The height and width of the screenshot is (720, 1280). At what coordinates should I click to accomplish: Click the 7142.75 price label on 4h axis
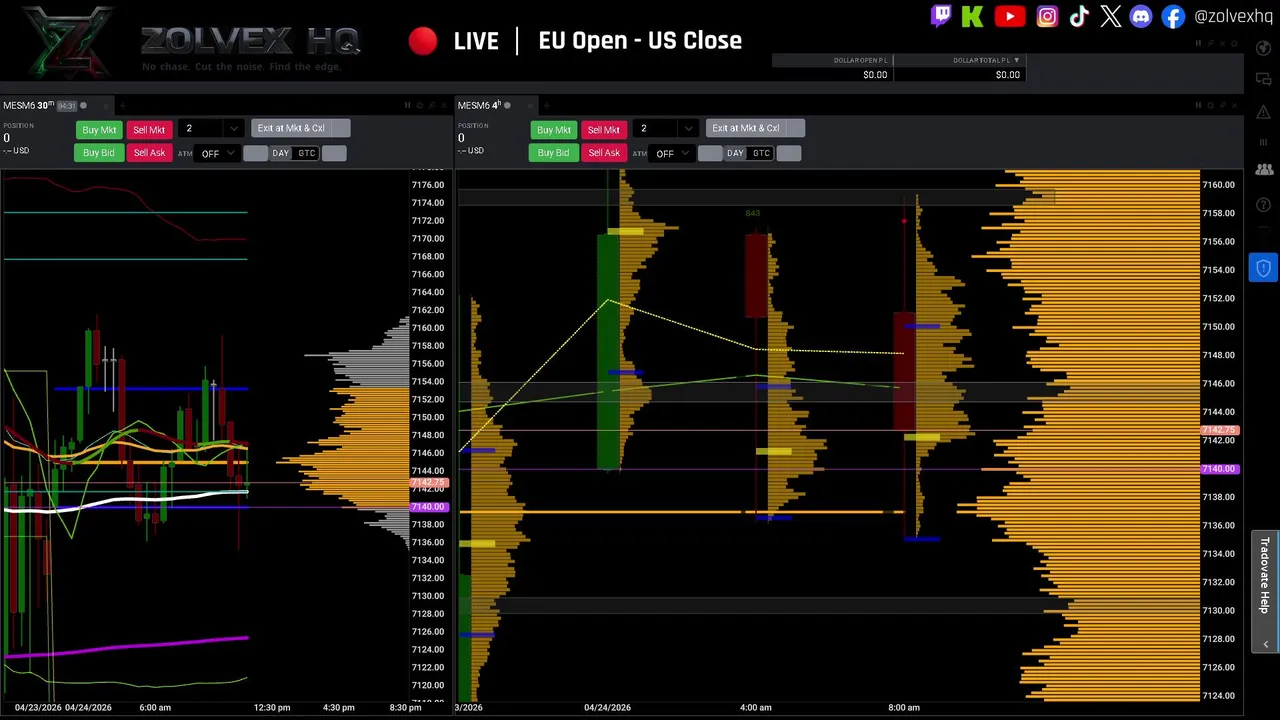(1220, 430)
